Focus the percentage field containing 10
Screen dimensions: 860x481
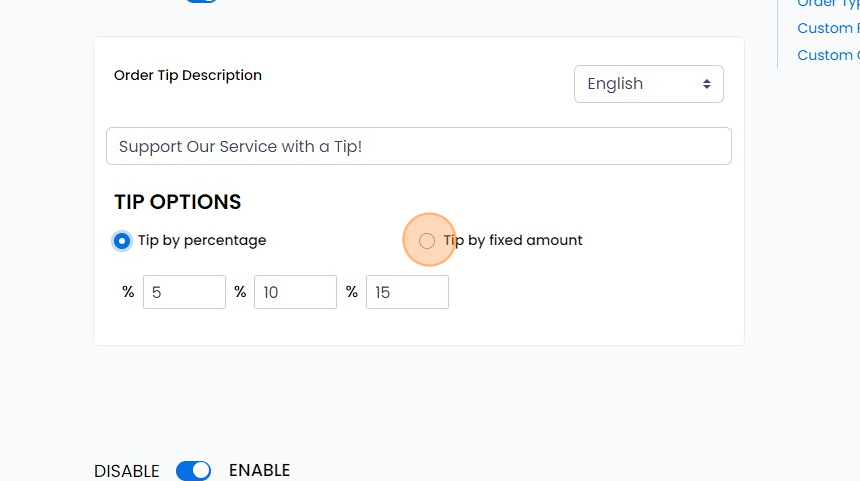pos(295,292)
